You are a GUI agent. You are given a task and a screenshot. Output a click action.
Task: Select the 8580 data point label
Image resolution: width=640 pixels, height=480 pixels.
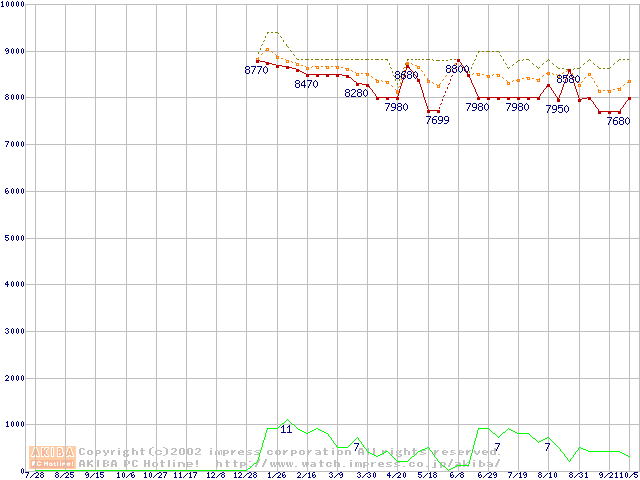pos(568,79)
